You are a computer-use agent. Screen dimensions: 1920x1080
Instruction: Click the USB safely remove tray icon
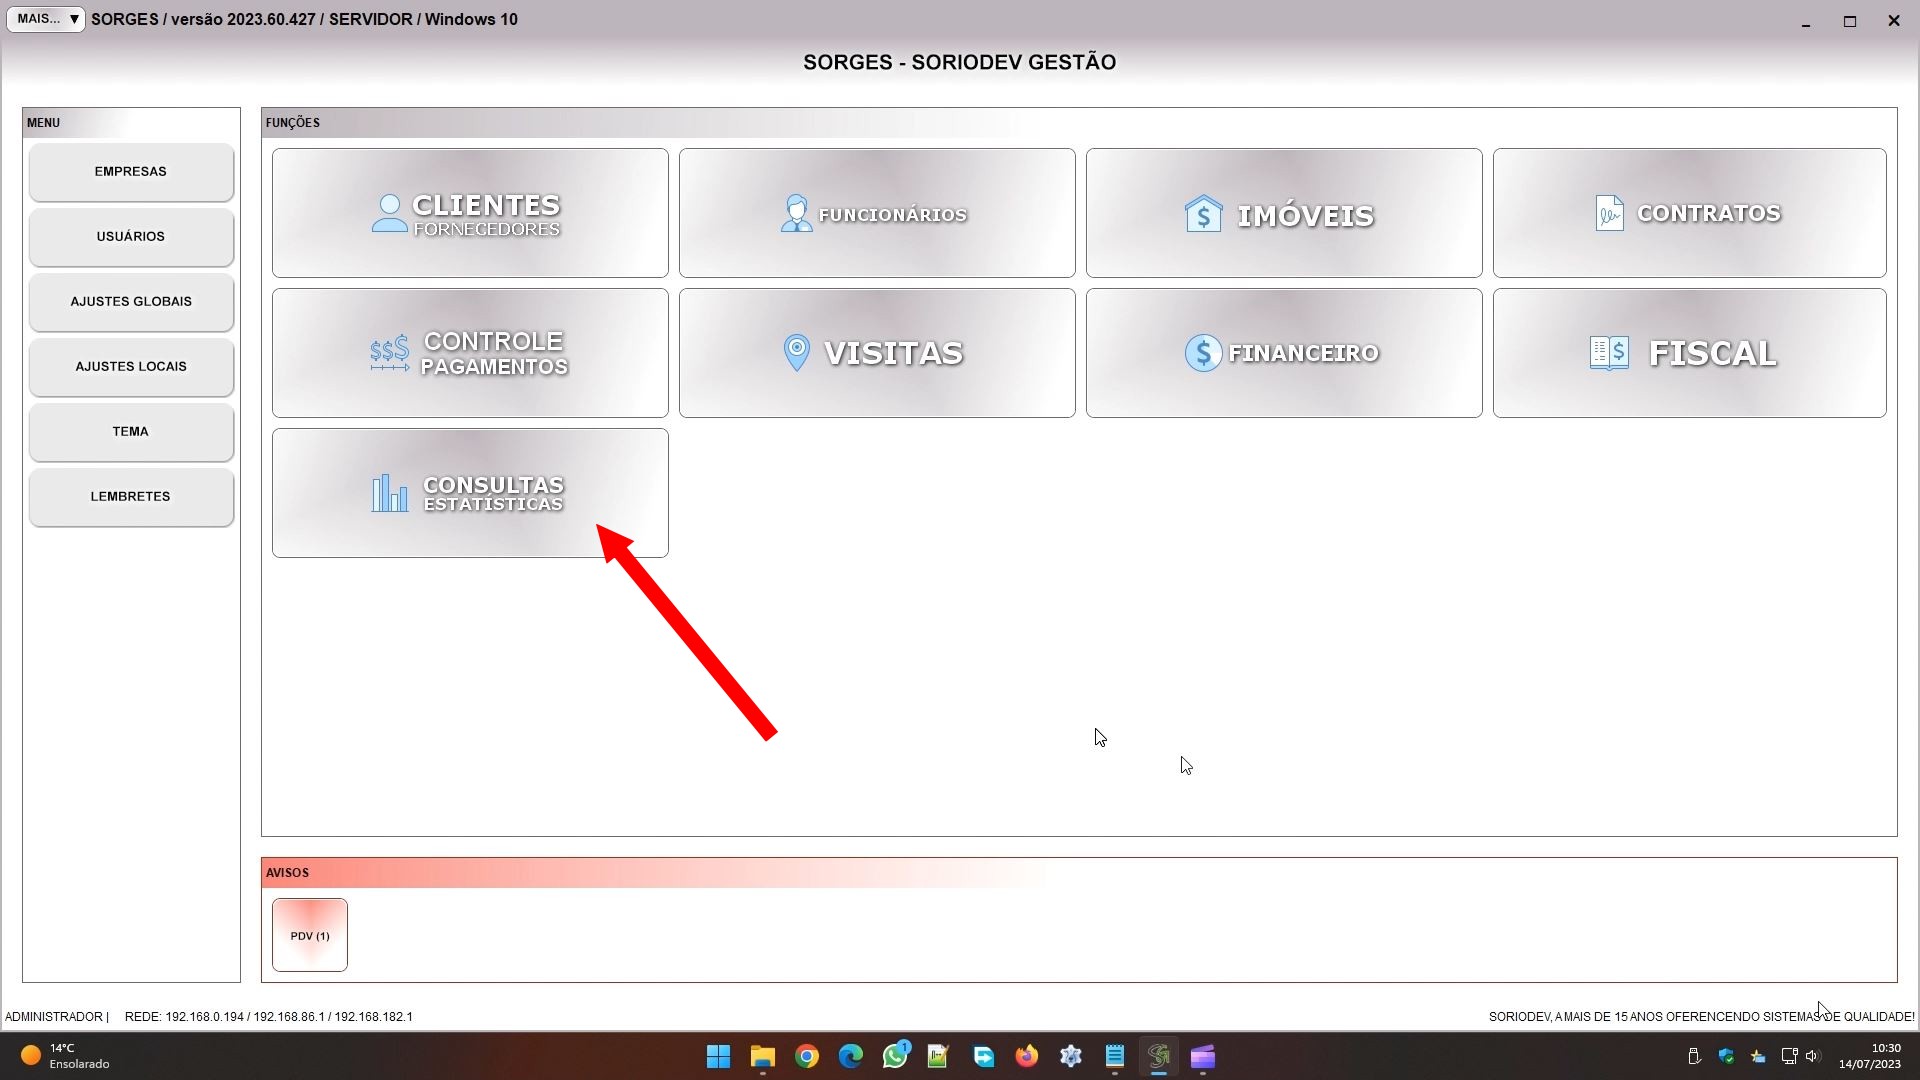coord(1694,1056)
